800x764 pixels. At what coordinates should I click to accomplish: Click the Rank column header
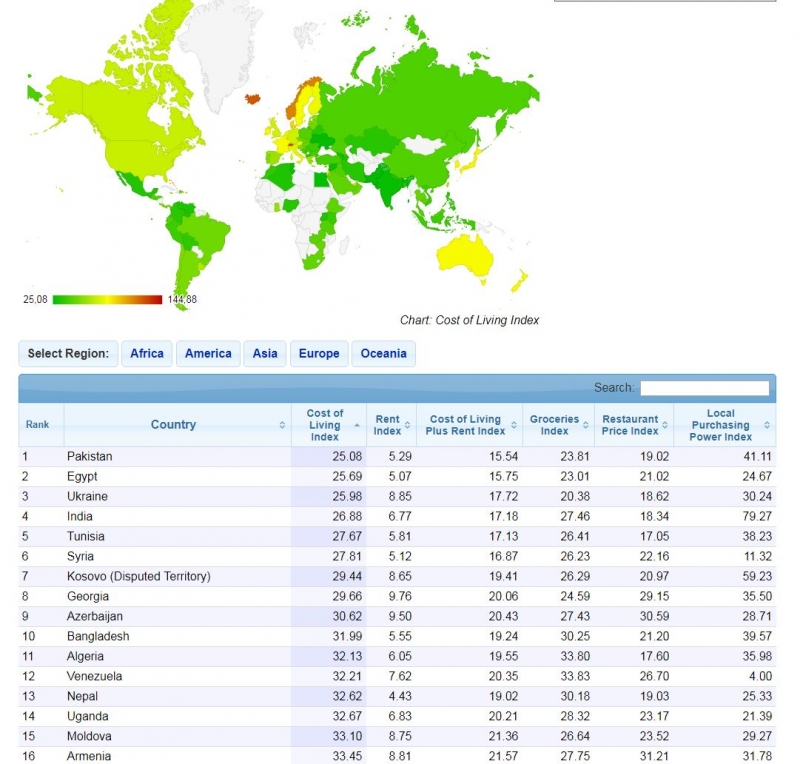tap(38, 425)
